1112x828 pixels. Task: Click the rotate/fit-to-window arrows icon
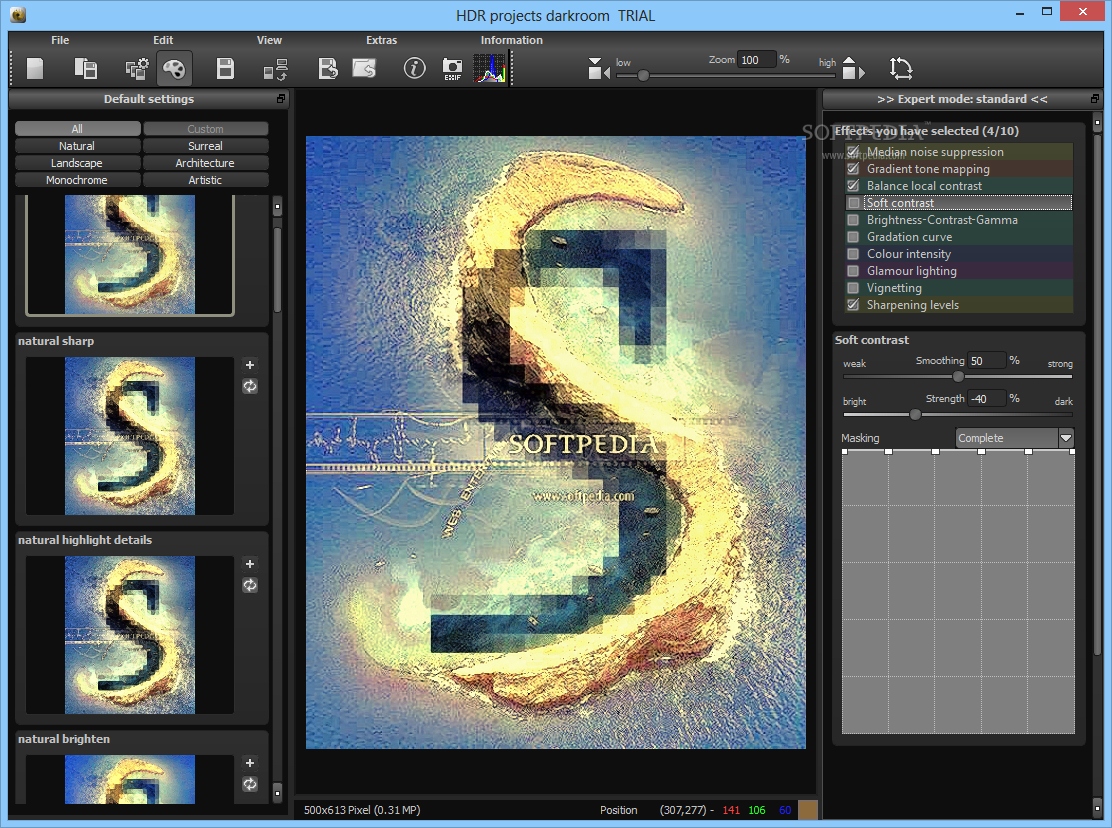(x=901, y=69)
